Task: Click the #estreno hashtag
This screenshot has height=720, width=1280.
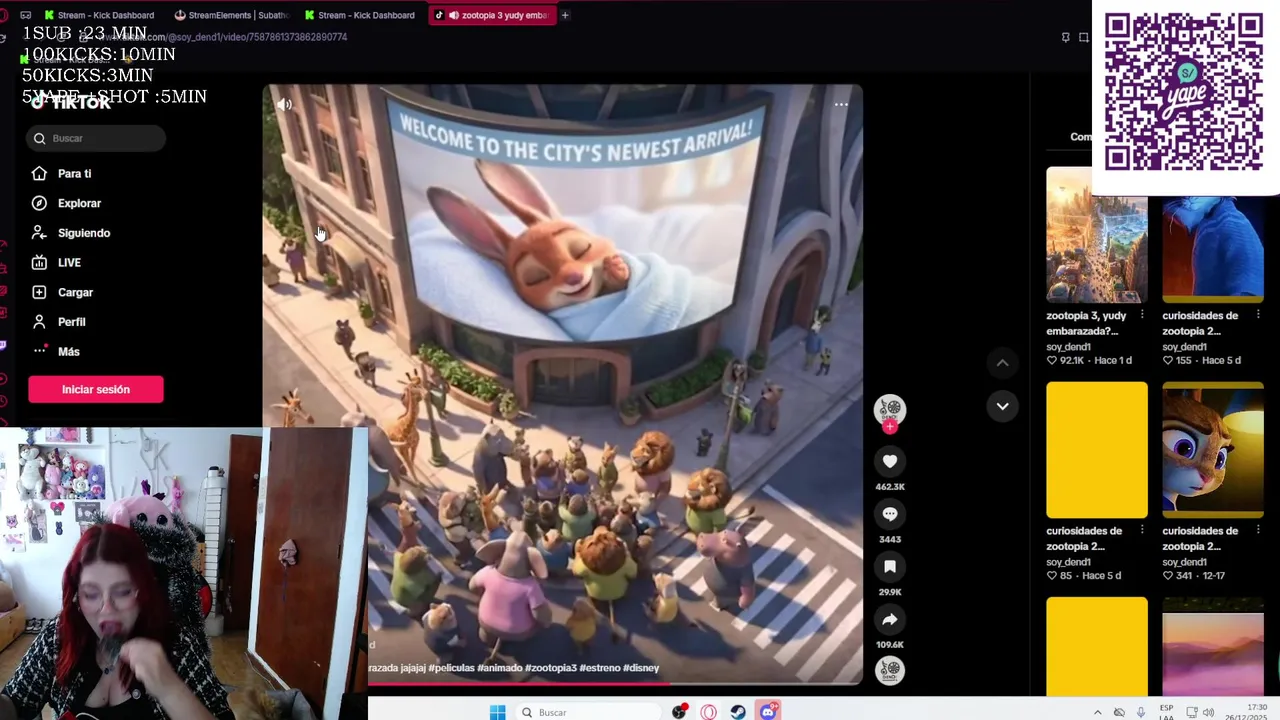Action: click(x=599, y=668)
